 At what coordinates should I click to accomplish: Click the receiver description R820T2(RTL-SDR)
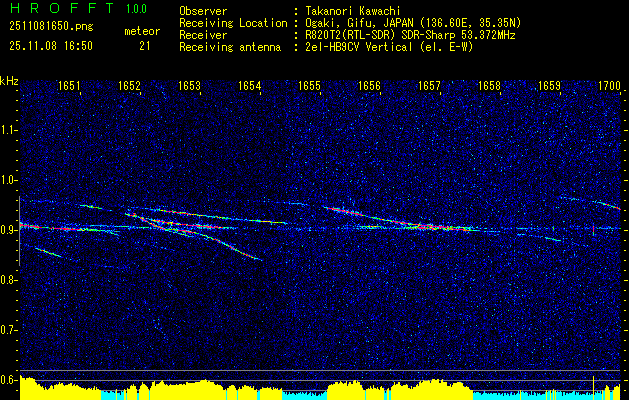[x=353, y=35]
